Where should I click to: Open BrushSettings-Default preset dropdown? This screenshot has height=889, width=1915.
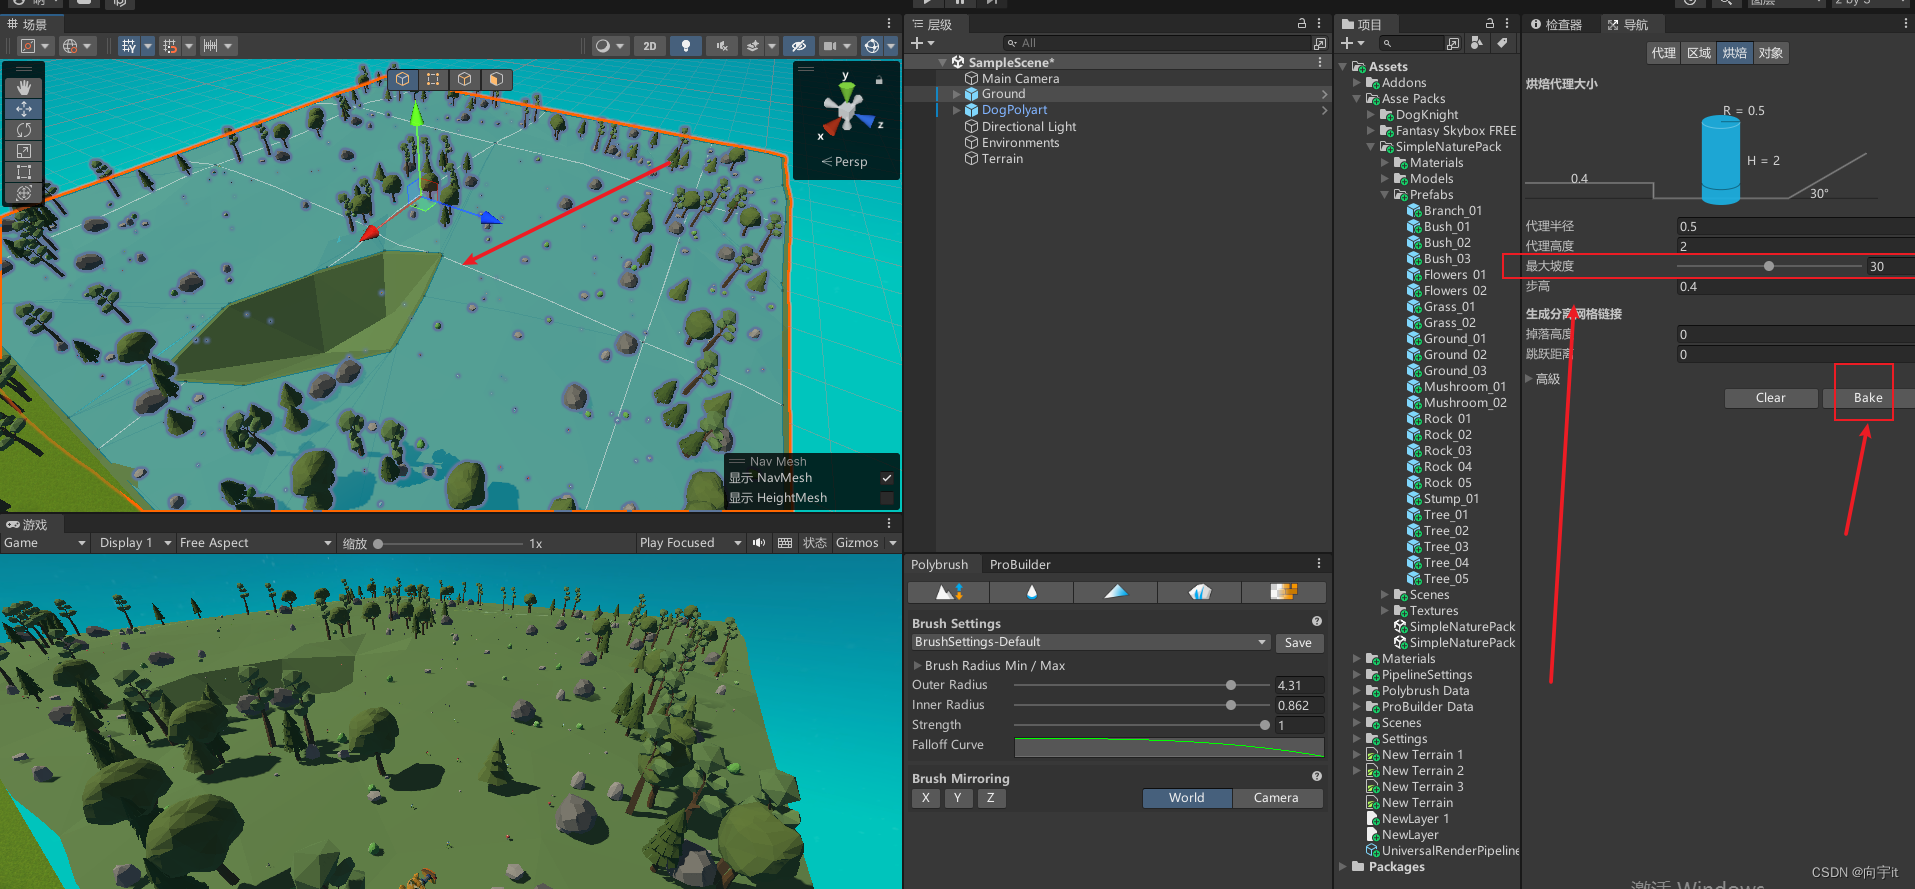1090,642
